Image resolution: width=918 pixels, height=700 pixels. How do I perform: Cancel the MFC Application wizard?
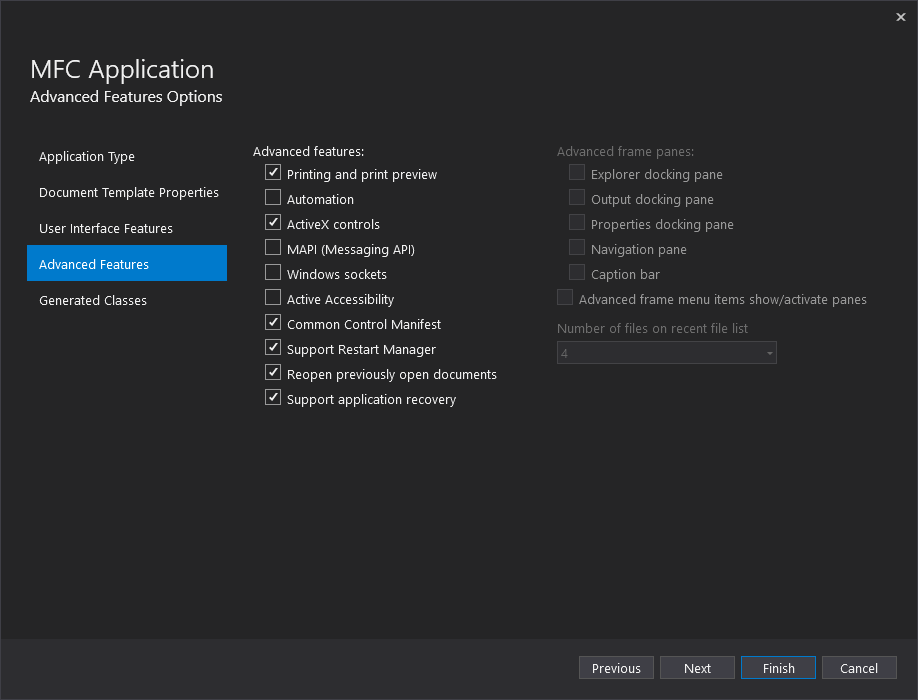(x=859, y=668)
